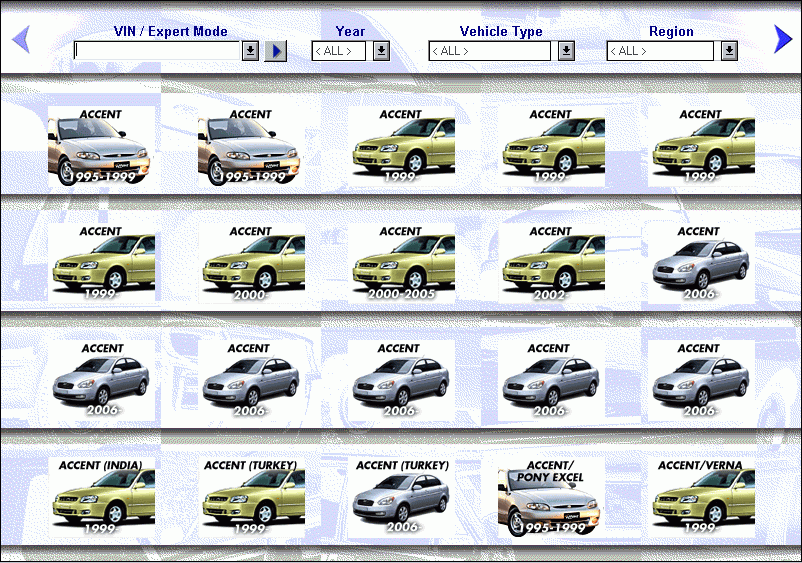Screen dimensions: 802x563
Task: Click the Year '< ALL >' selection box
Action: tap(339, 51)
